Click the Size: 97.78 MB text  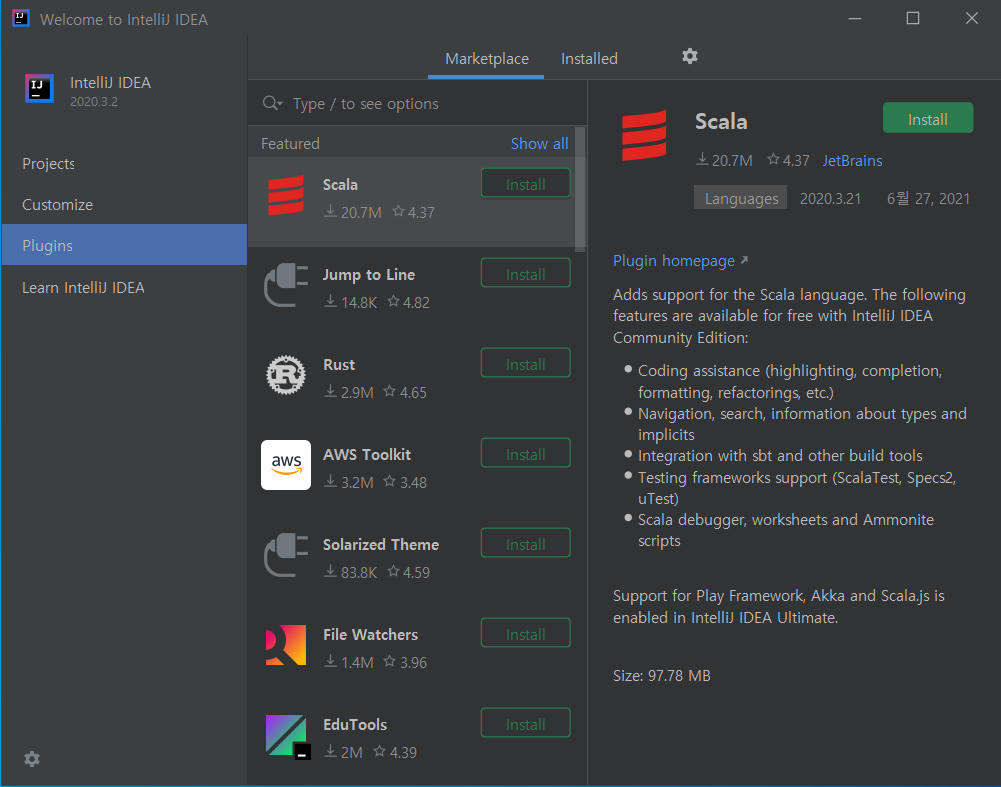661,676
